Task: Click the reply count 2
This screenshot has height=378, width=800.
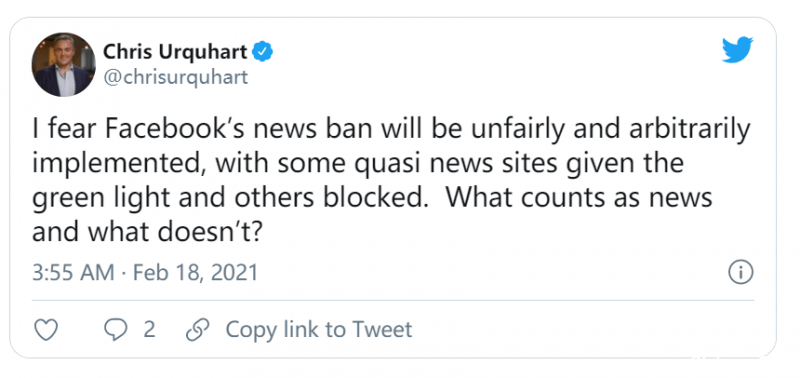Action: (x=148, y=330)
